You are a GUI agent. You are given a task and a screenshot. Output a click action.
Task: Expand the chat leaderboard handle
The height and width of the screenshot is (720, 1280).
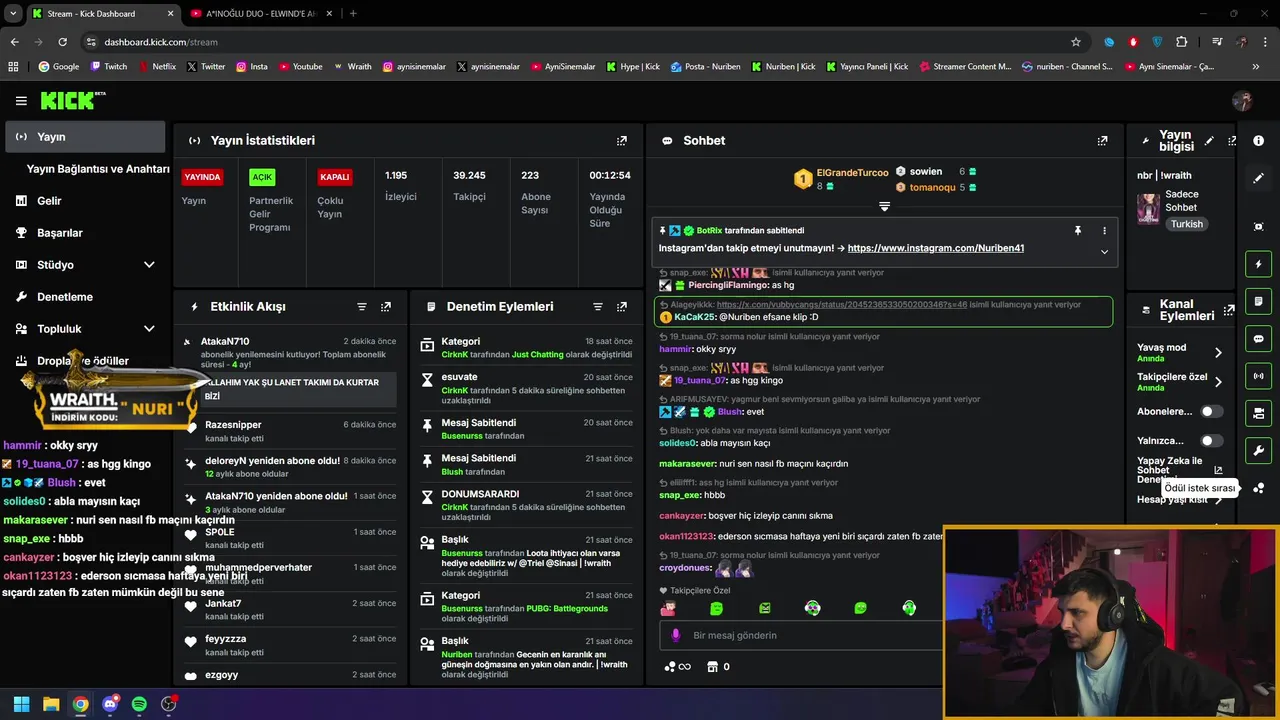884,206
